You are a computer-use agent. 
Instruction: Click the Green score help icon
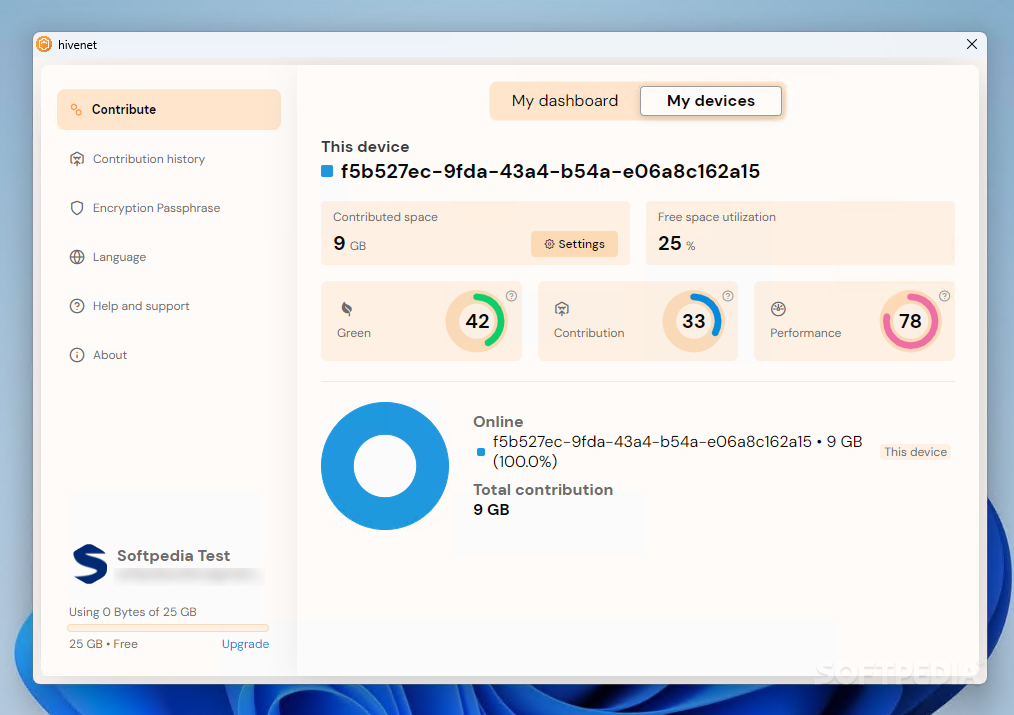(x=512, y=296)
